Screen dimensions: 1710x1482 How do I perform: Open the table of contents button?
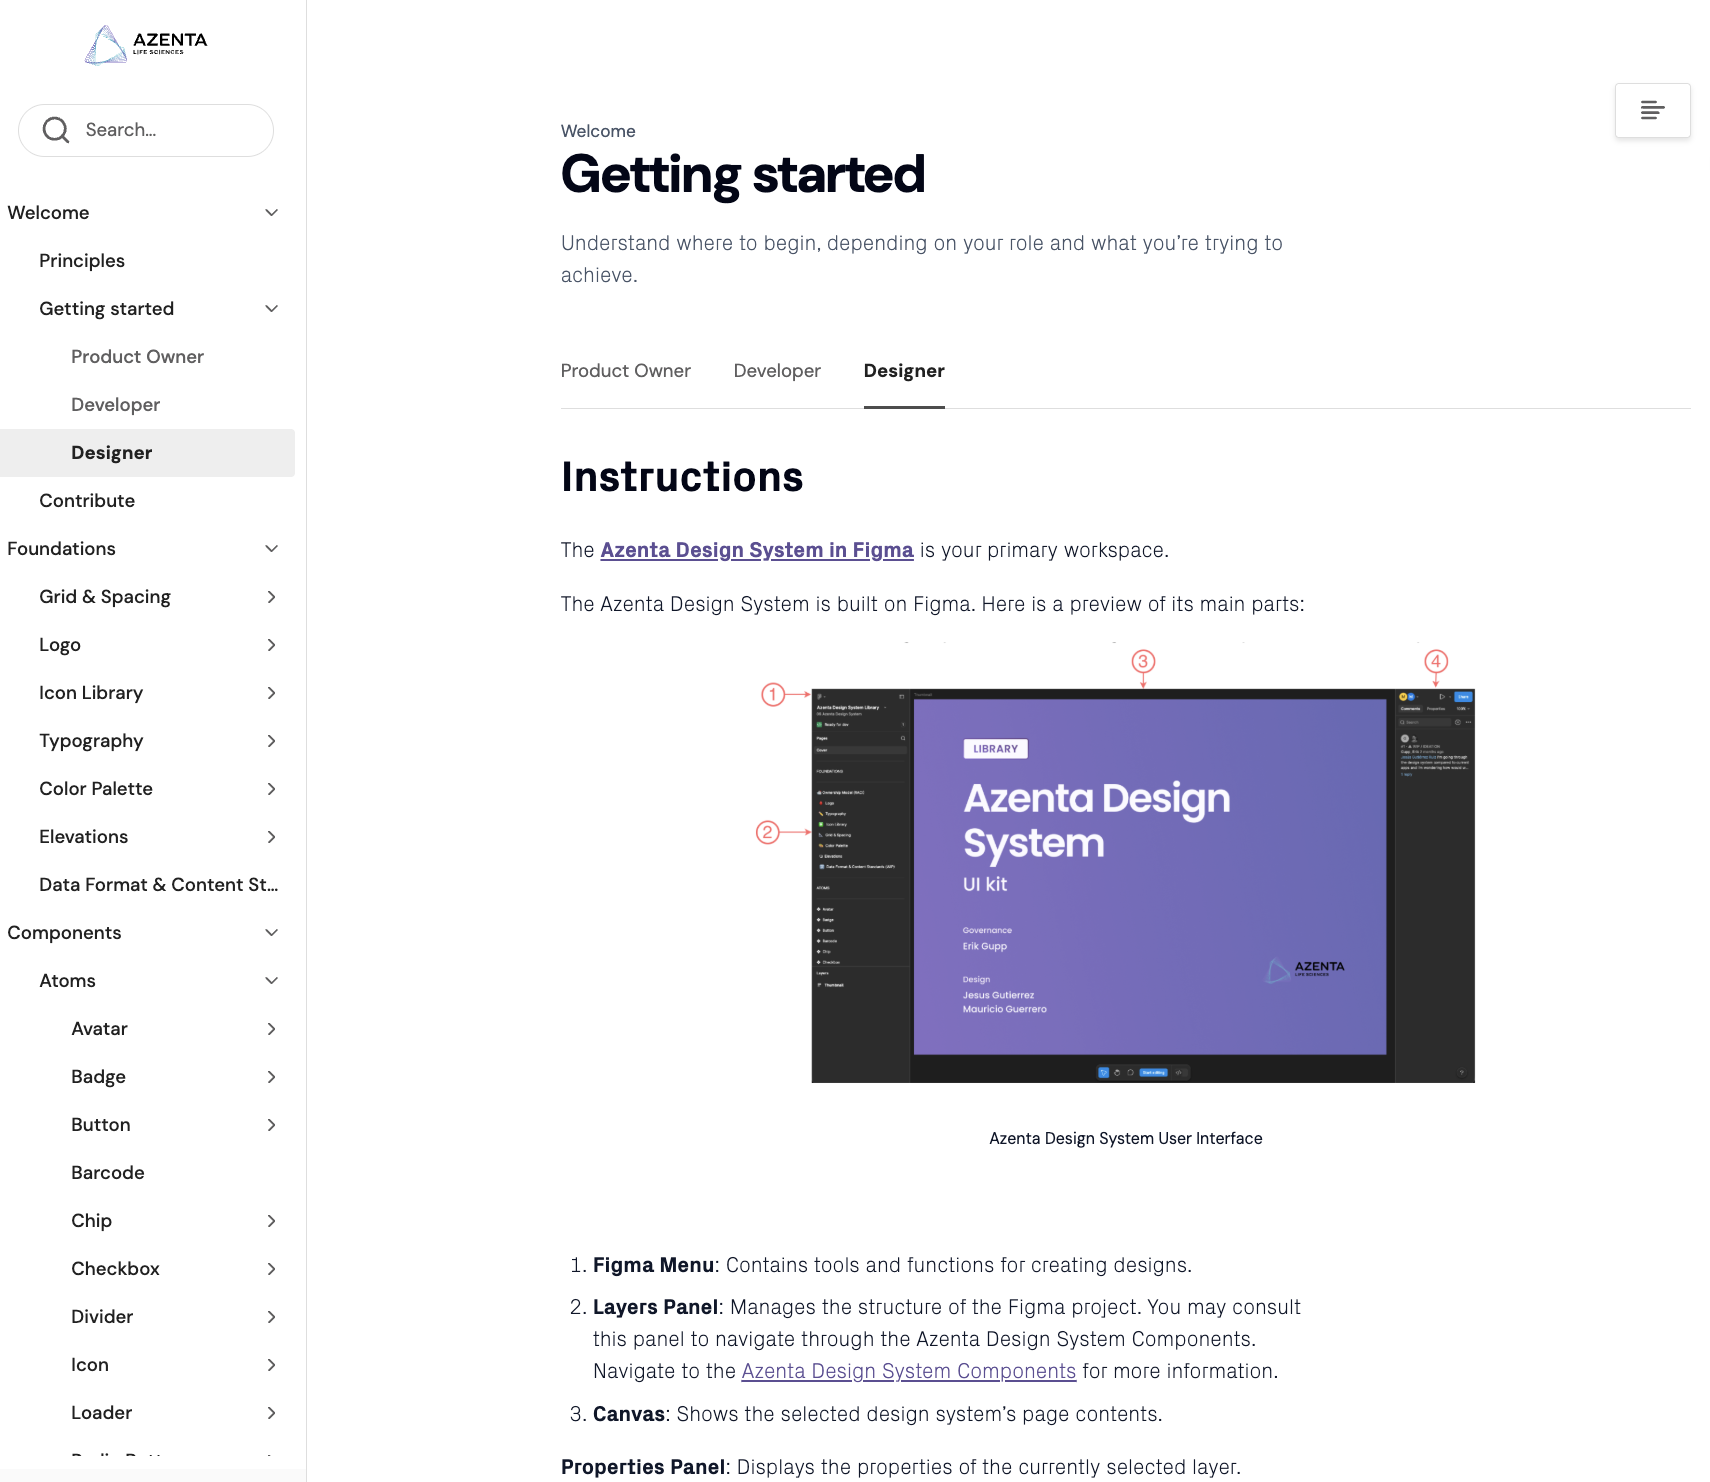(x=1652, y=110)
